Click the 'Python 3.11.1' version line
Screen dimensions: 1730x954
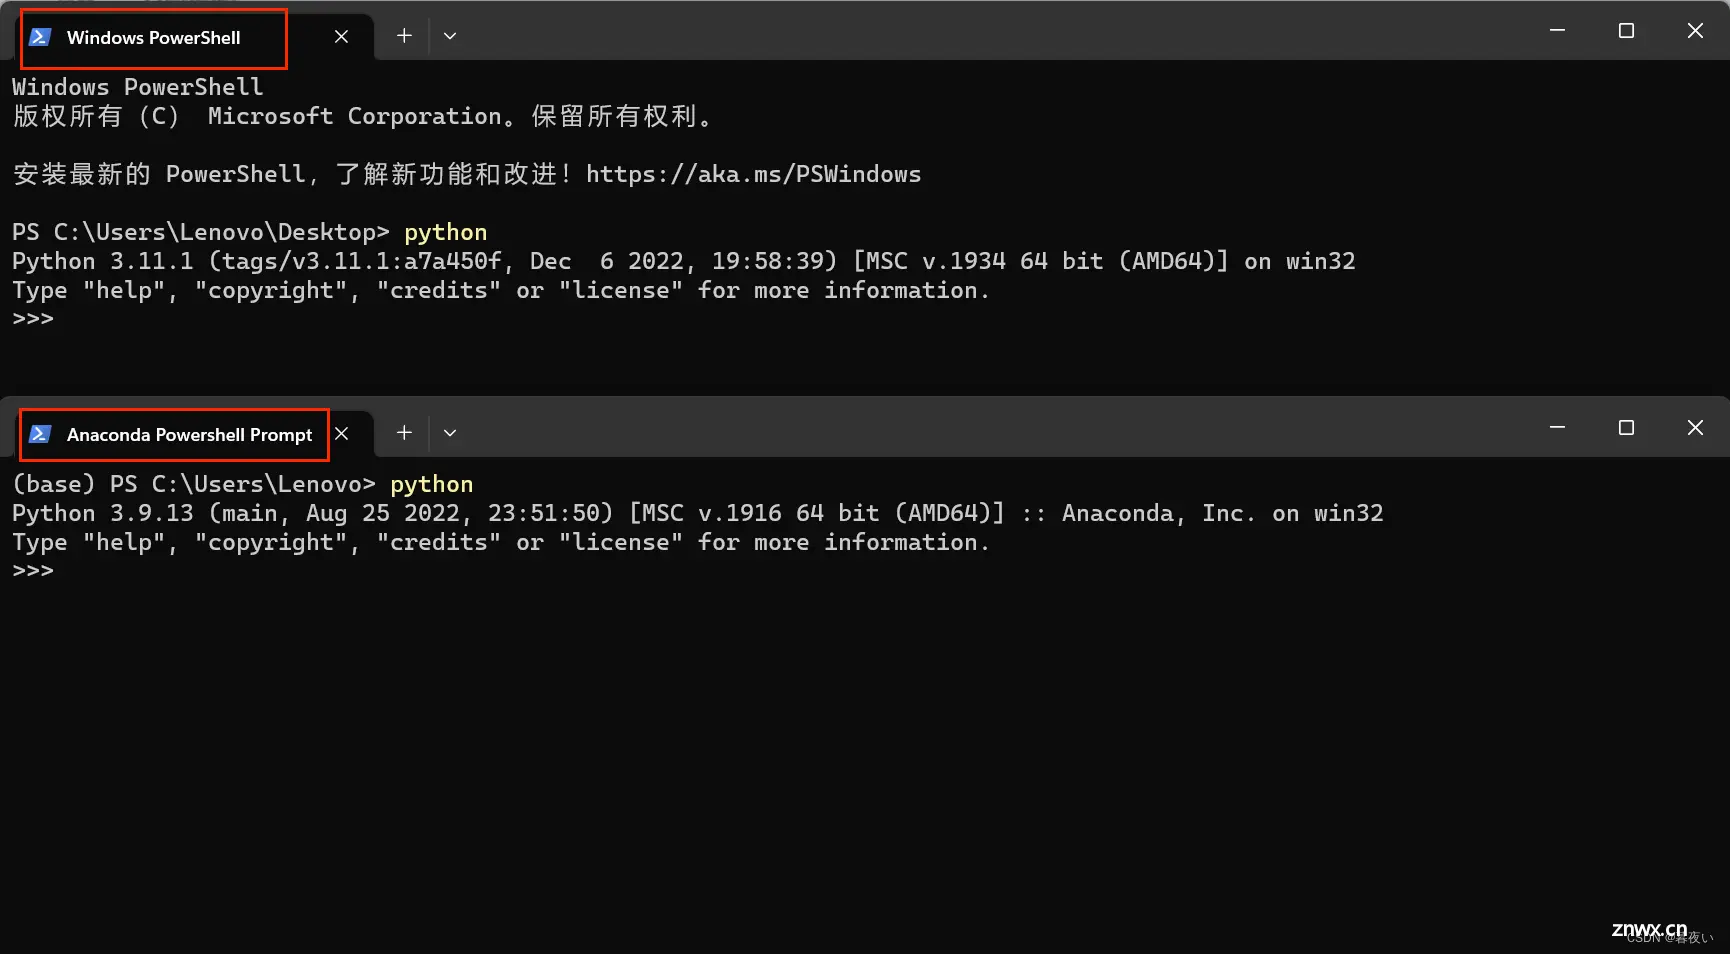coord(684,261)
